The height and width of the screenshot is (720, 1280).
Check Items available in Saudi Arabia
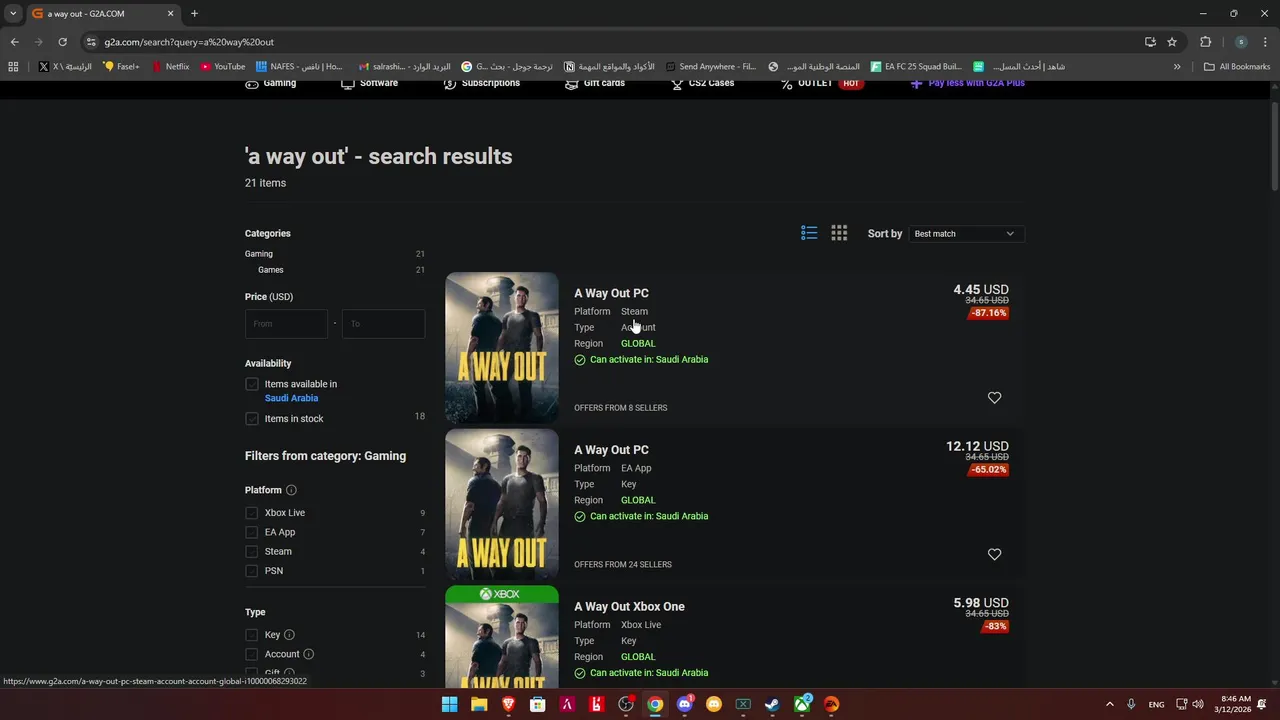pyautogui.click(x=252, y=384)
